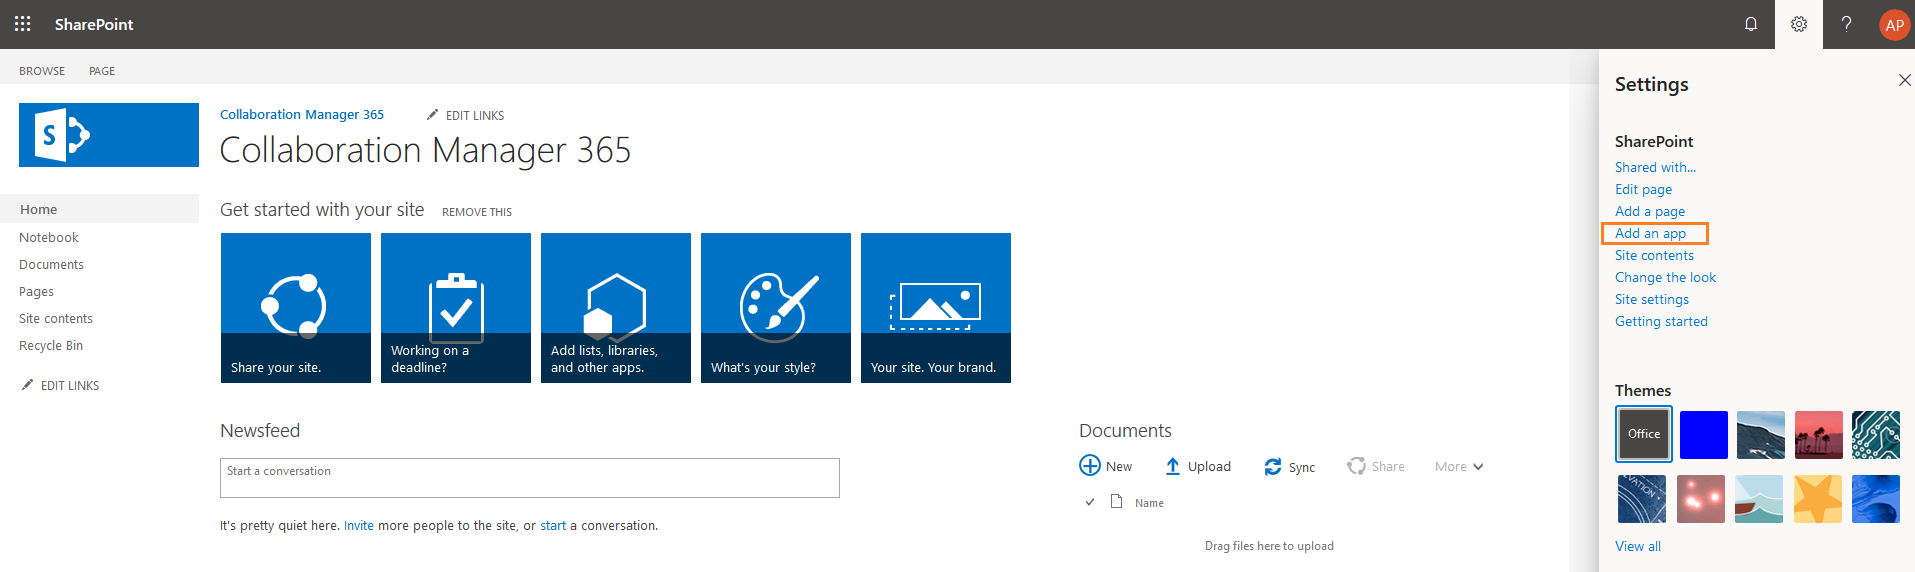The image size is (1915, 572).
Task: Click the Name column header in Documents
Action: [1149, 503]
